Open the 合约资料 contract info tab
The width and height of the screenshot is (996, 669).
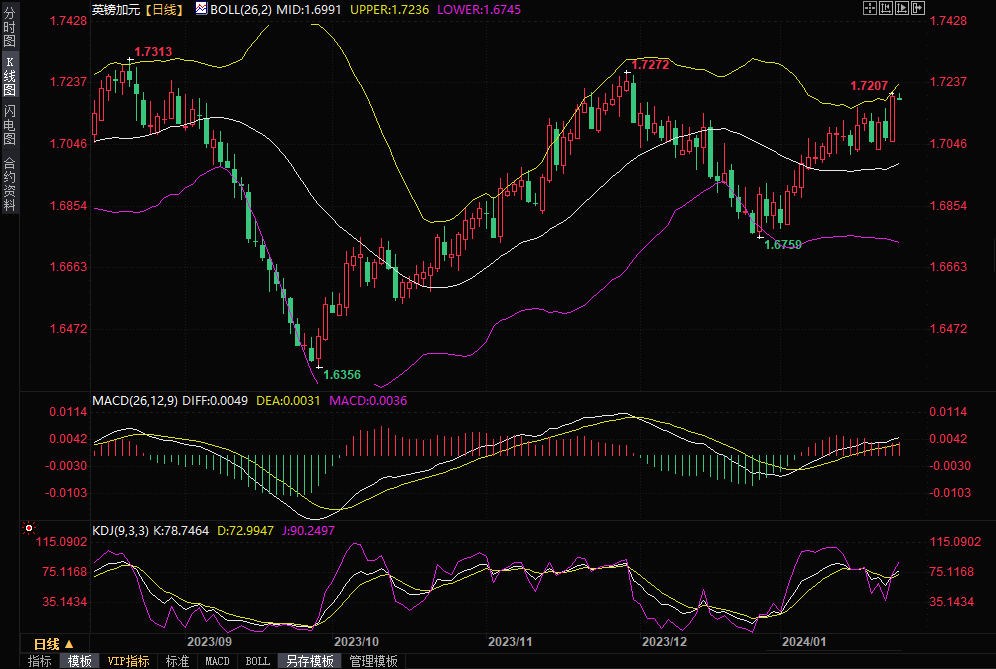tap(9, 183)
